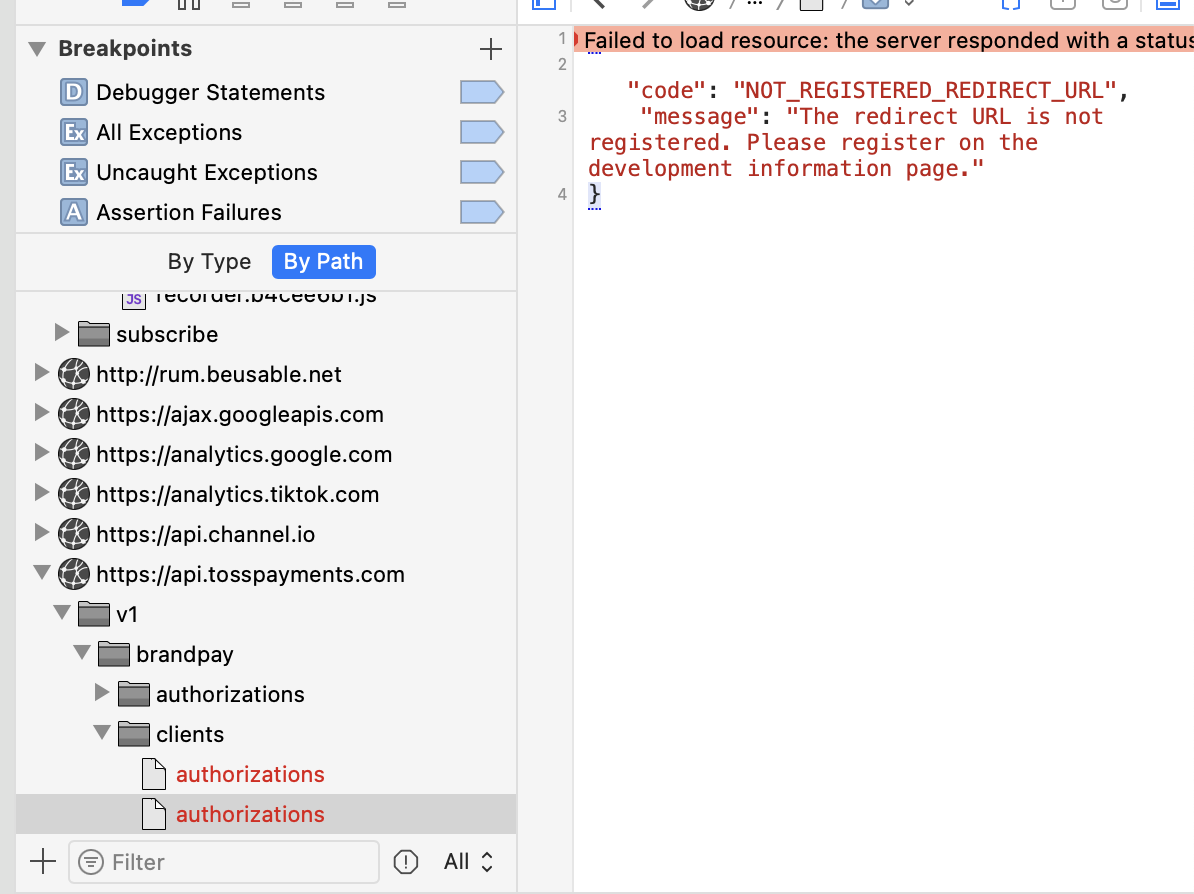Toggle the Assertion Failures breakpoint marker

pos(481,212)
